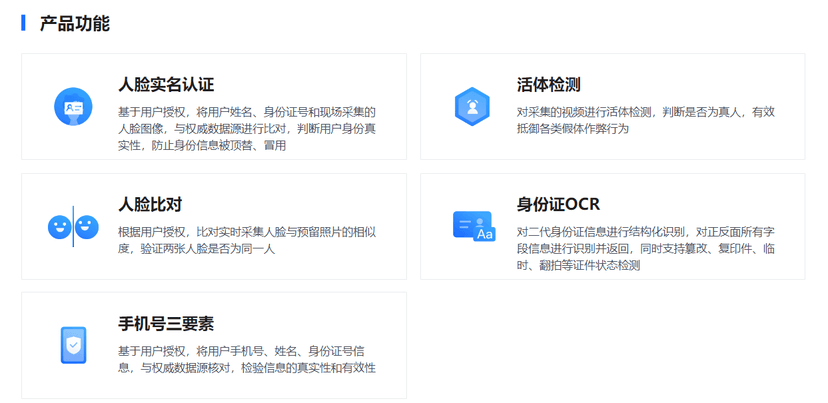Click the 人脸比对 two smiley faces icon
The height and width of the screenshot is (403, 828).
[x=73, y=227]
